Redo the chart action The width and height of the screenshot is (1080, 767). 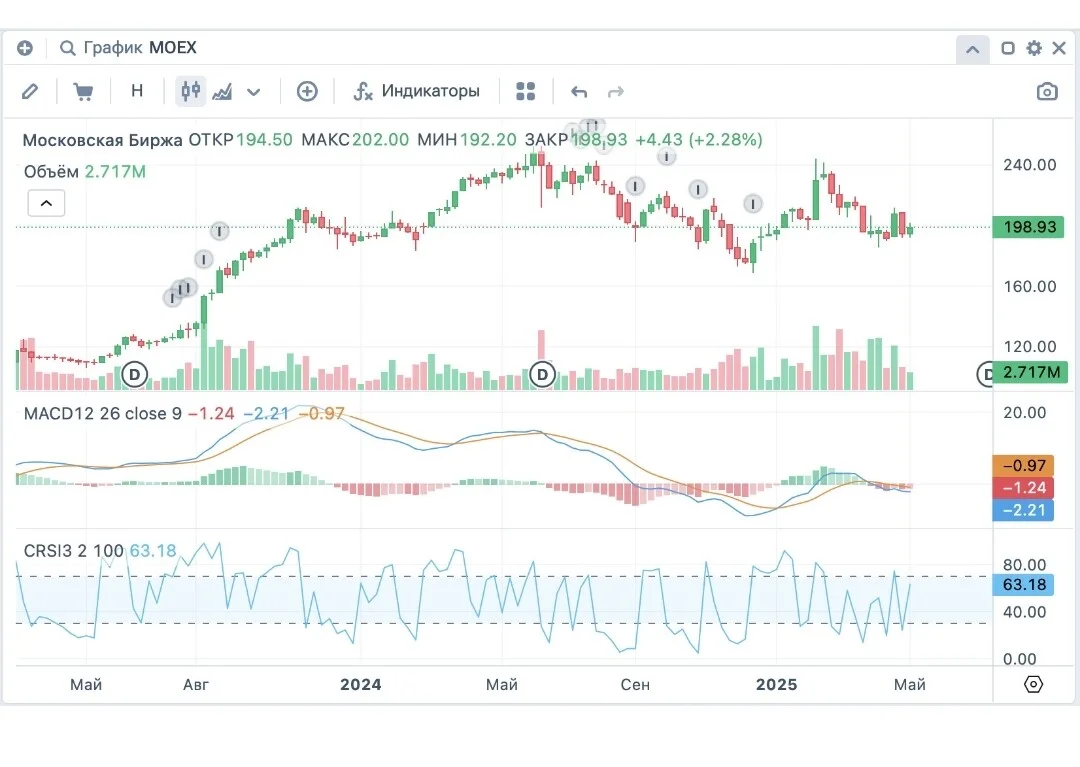616,92
